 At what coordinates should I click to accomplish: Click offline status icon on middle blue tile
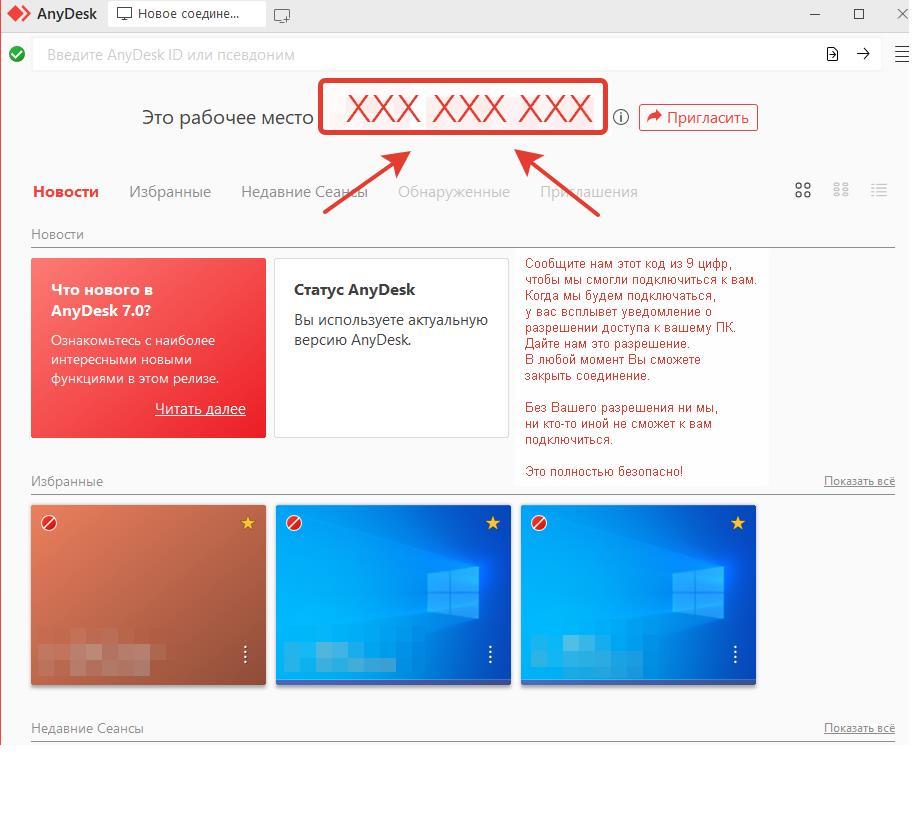(x=293, y=523)
